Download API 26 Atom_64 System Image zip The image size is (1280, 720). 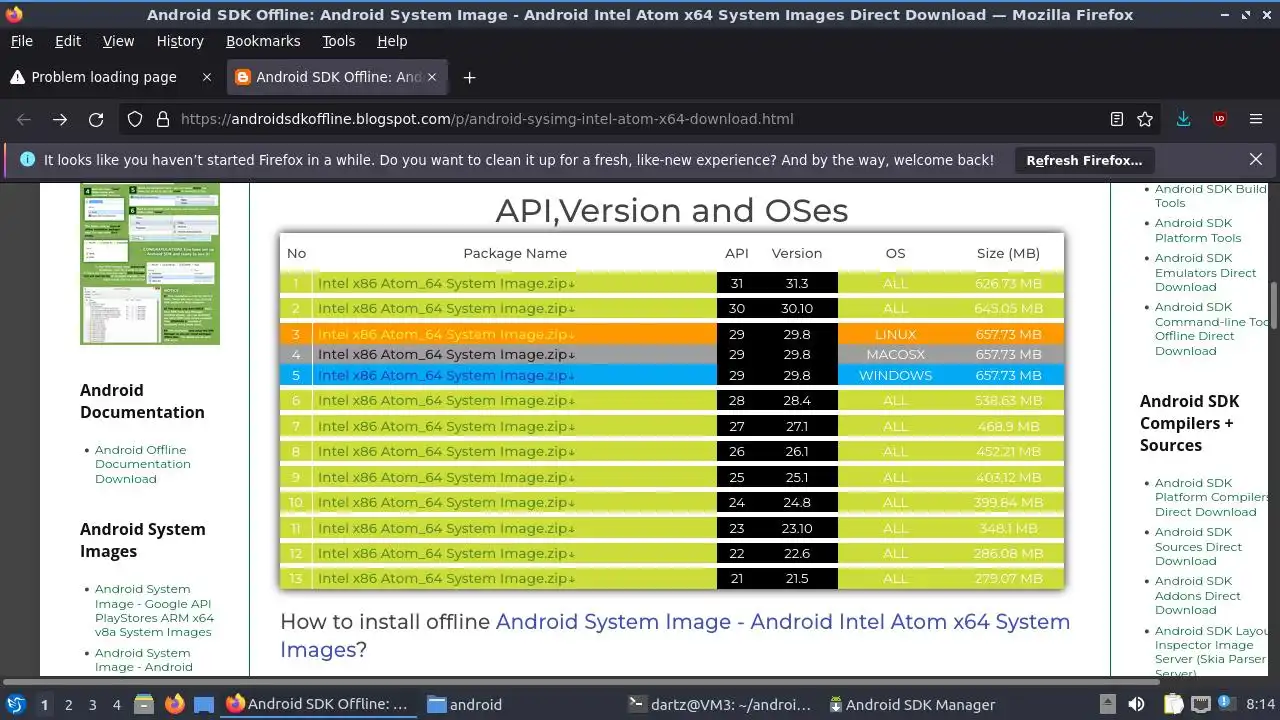tap(446, 451)
